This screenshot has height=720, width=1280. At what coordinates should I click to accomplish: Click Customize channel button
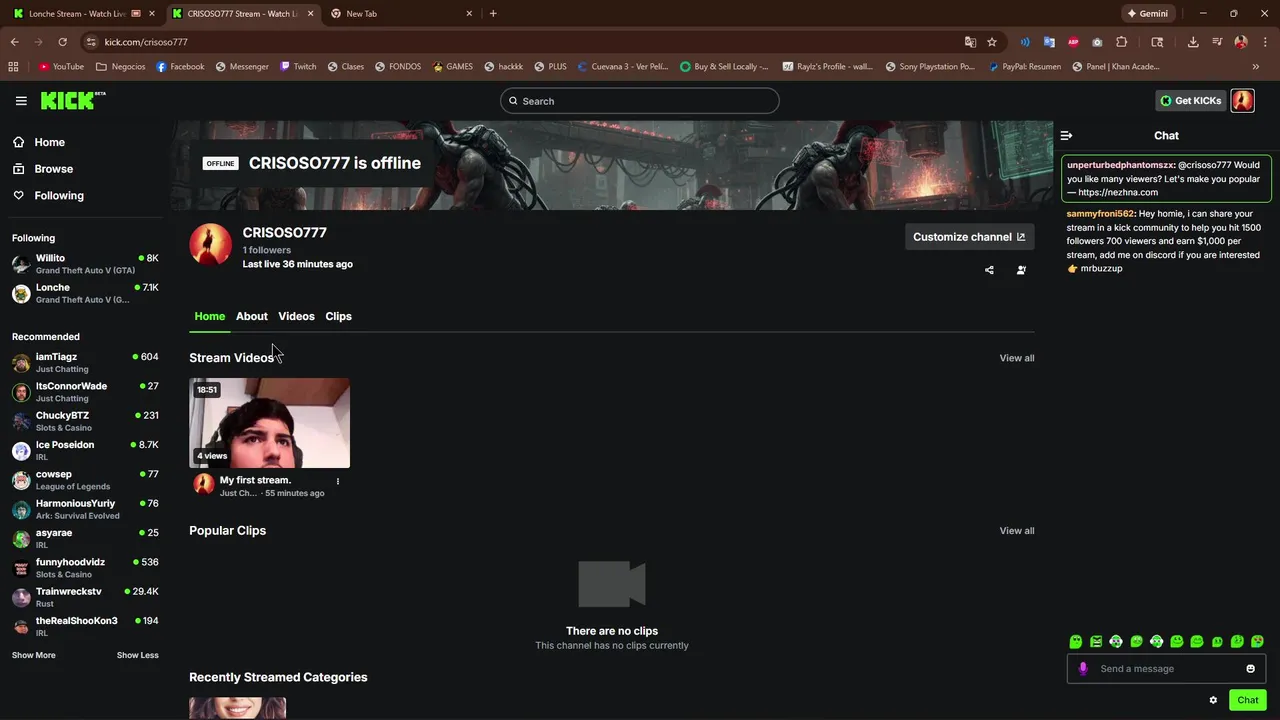(969, 237)
